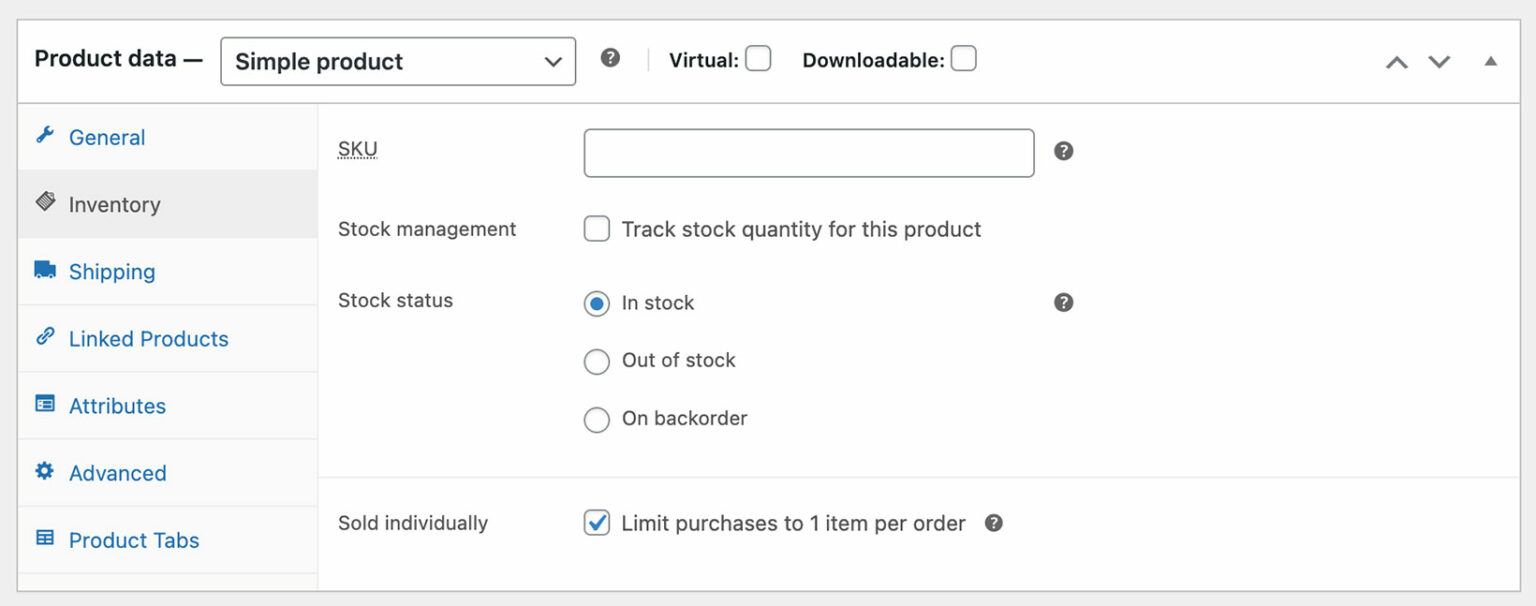This screenshot has width=1536, height=606.
Task: Click the Stock status help icon
Action: (1064, 302)
